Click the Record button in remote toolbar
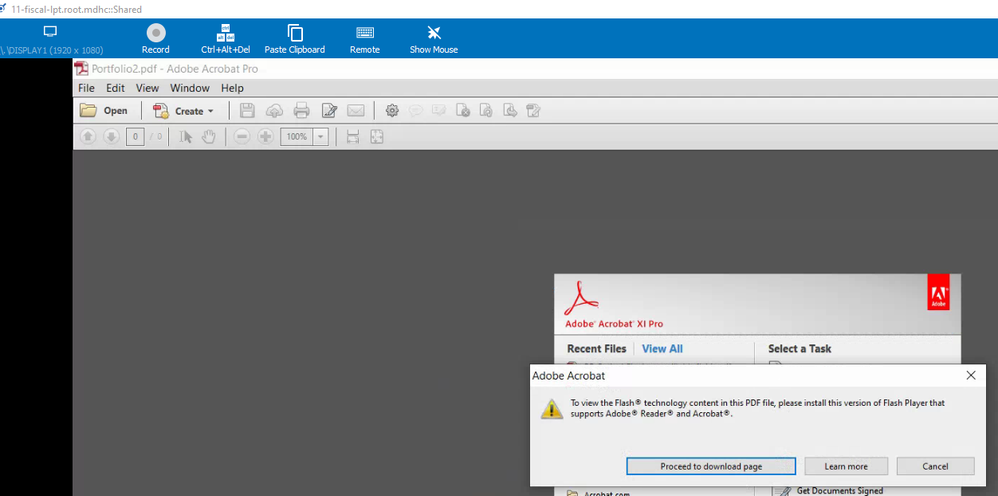This screenshot has width=998, height=496. pyautogui.click(x=155, y=39)
